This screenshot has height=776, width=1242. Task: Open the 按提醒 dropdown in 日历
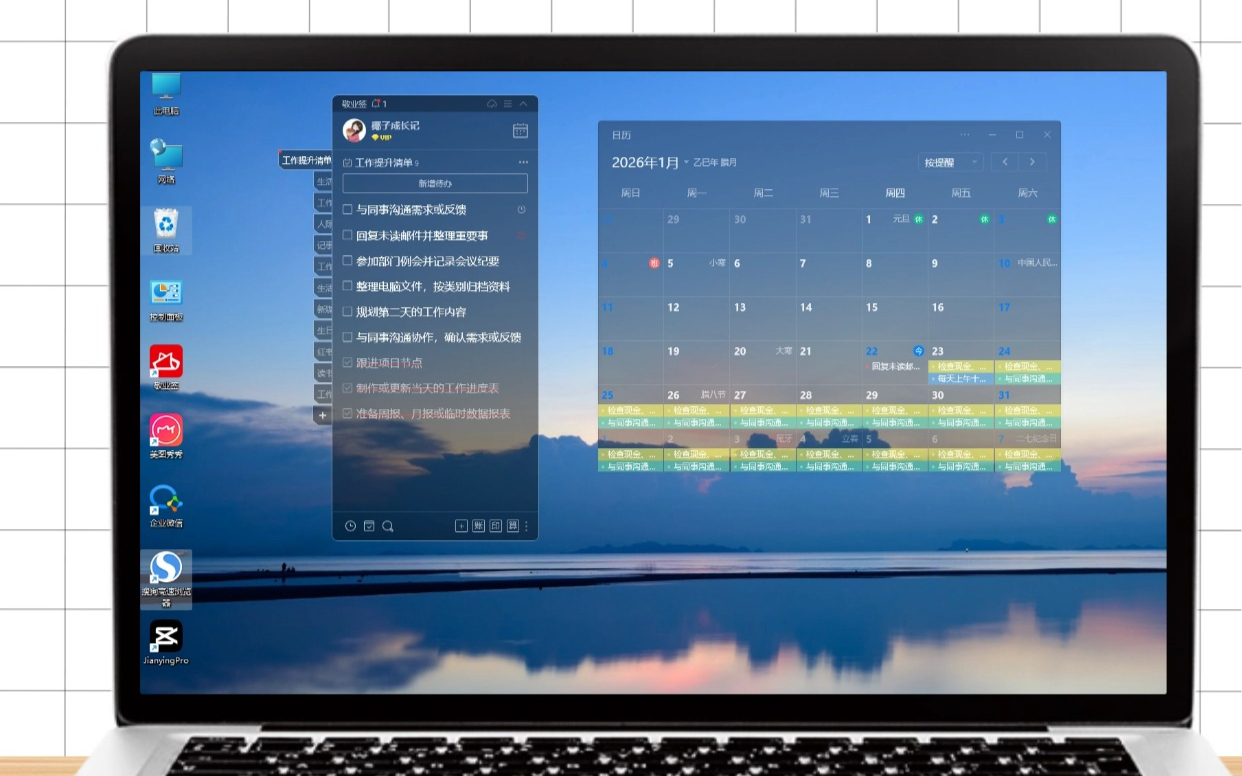(x=950, y=162)
